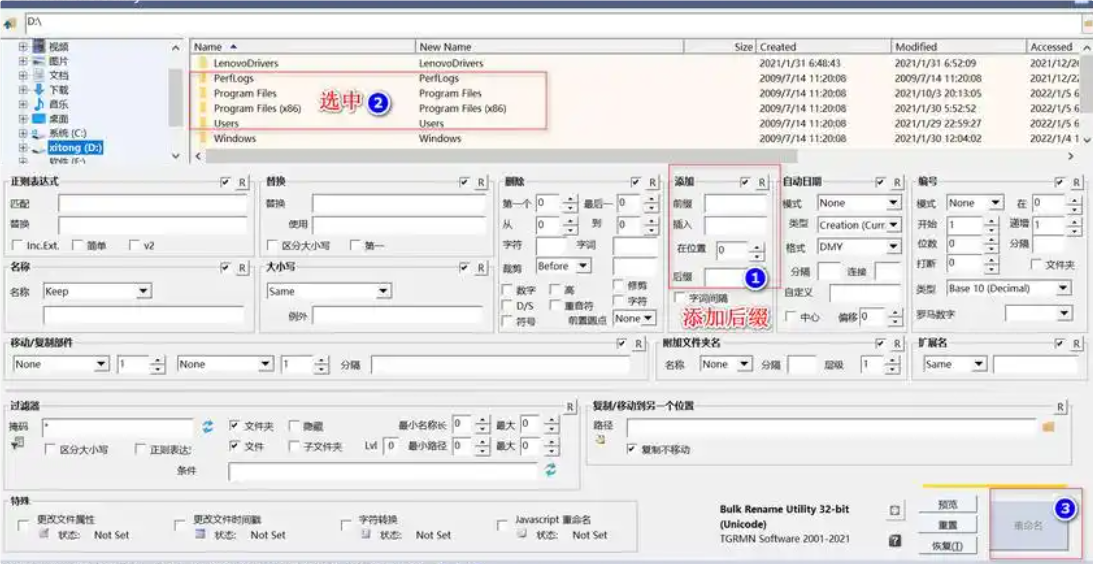Click the R reset button of 过滤器 panel
1093x564 pixels.
coord(570,407)
